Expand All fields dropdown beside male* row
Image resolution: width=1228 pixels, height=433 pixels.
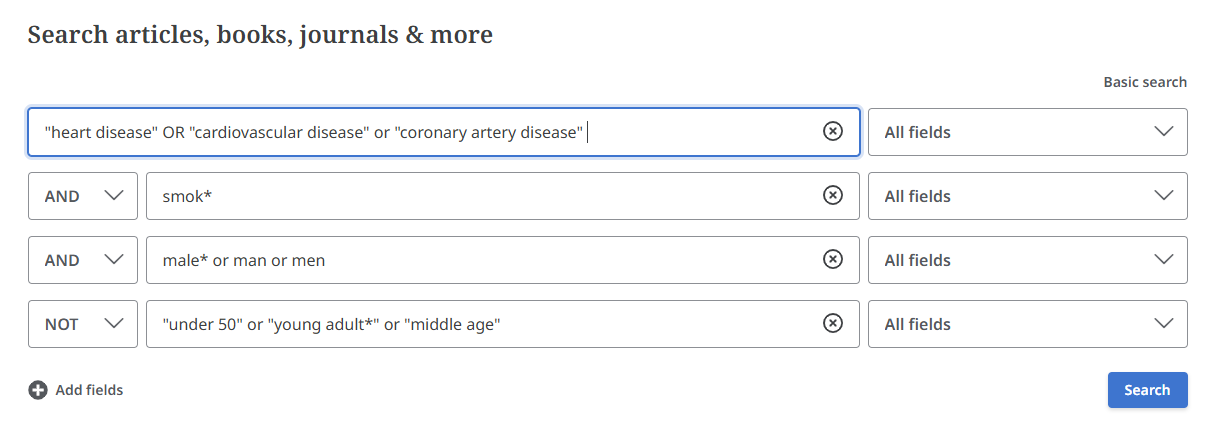pos(1028,260)
